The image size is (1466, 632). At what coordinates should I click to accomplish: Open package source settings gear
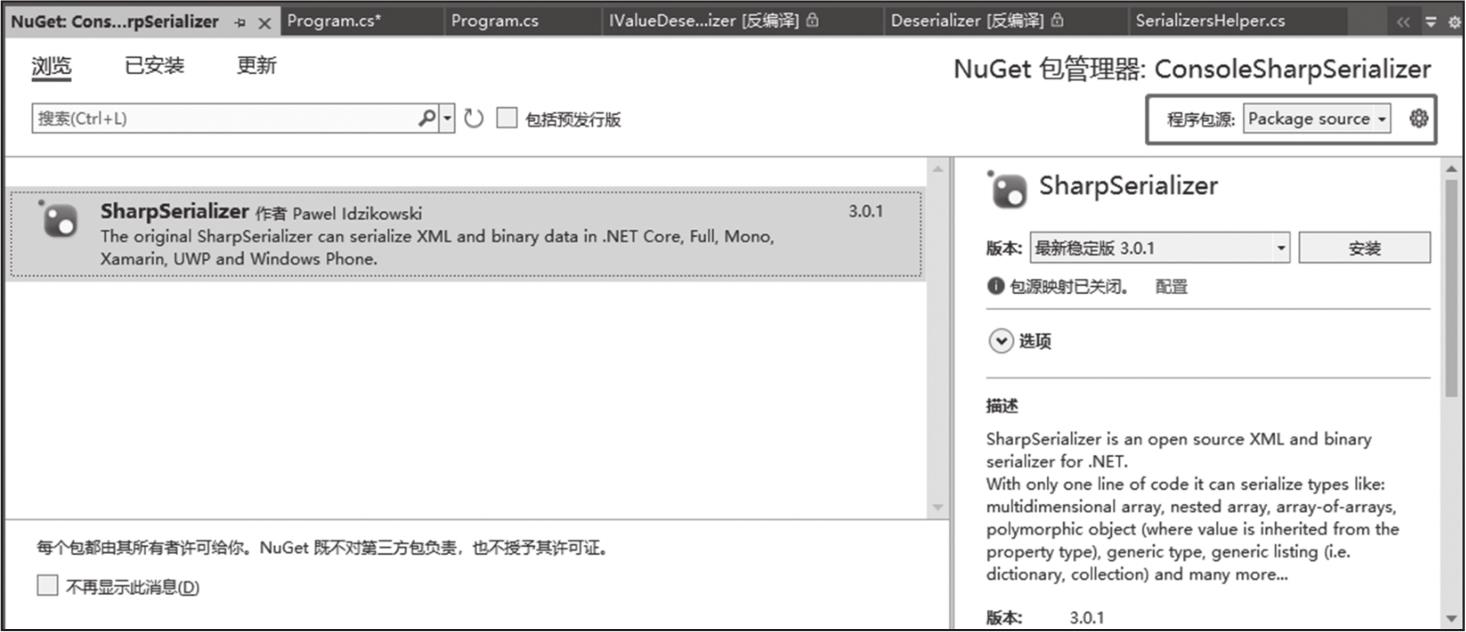[x=1419, y=118]
